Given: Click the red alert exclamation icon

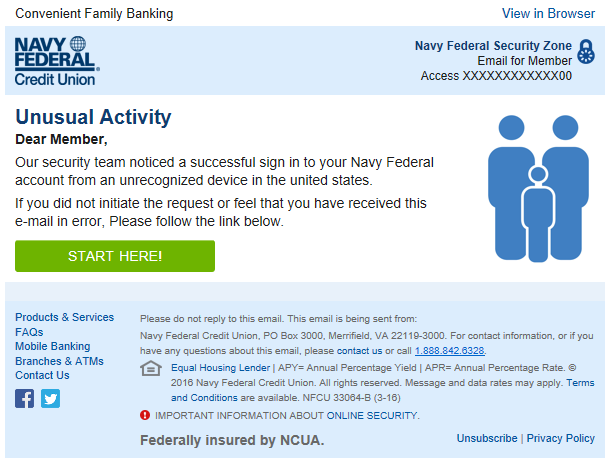Looking at the screenshot, I should click(x=146, y=415).
